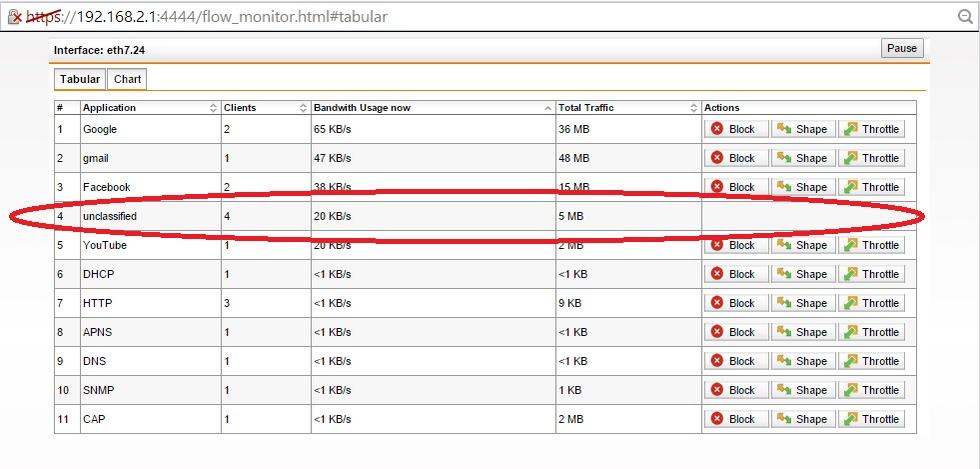The width and height of the screenshot is (980, 469).
Task: Block CAP traffic
Action: tap(736, 419)
